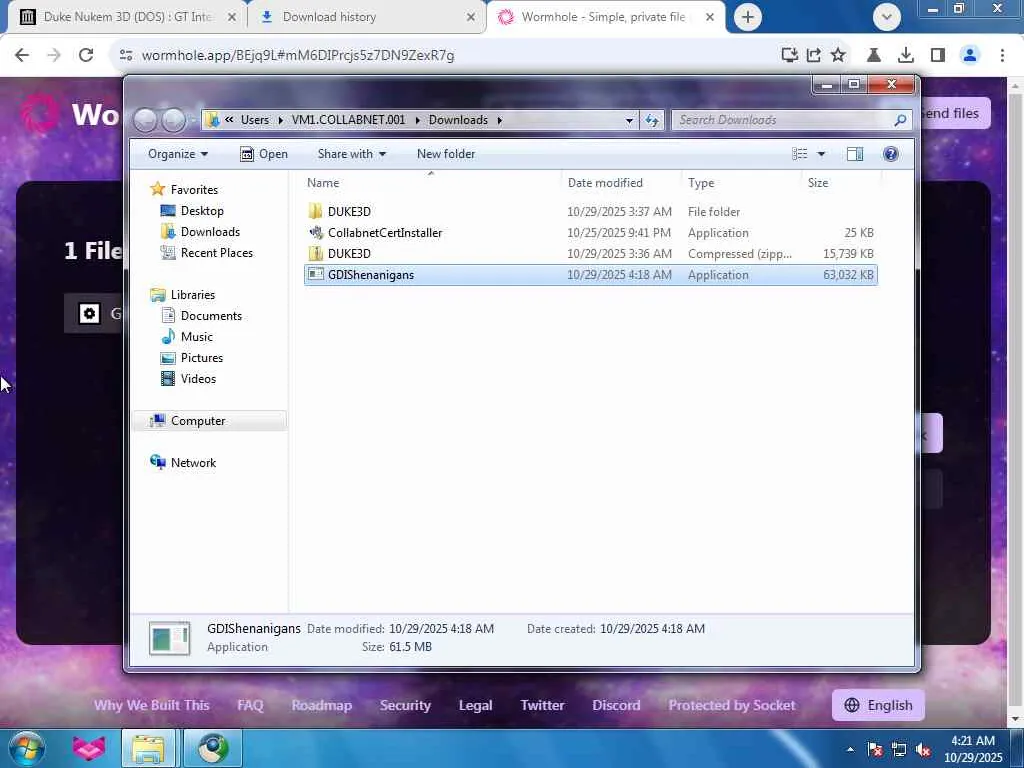
Task: Click taskbar clock showing 4:21 AM
Action: click(972, 749)
